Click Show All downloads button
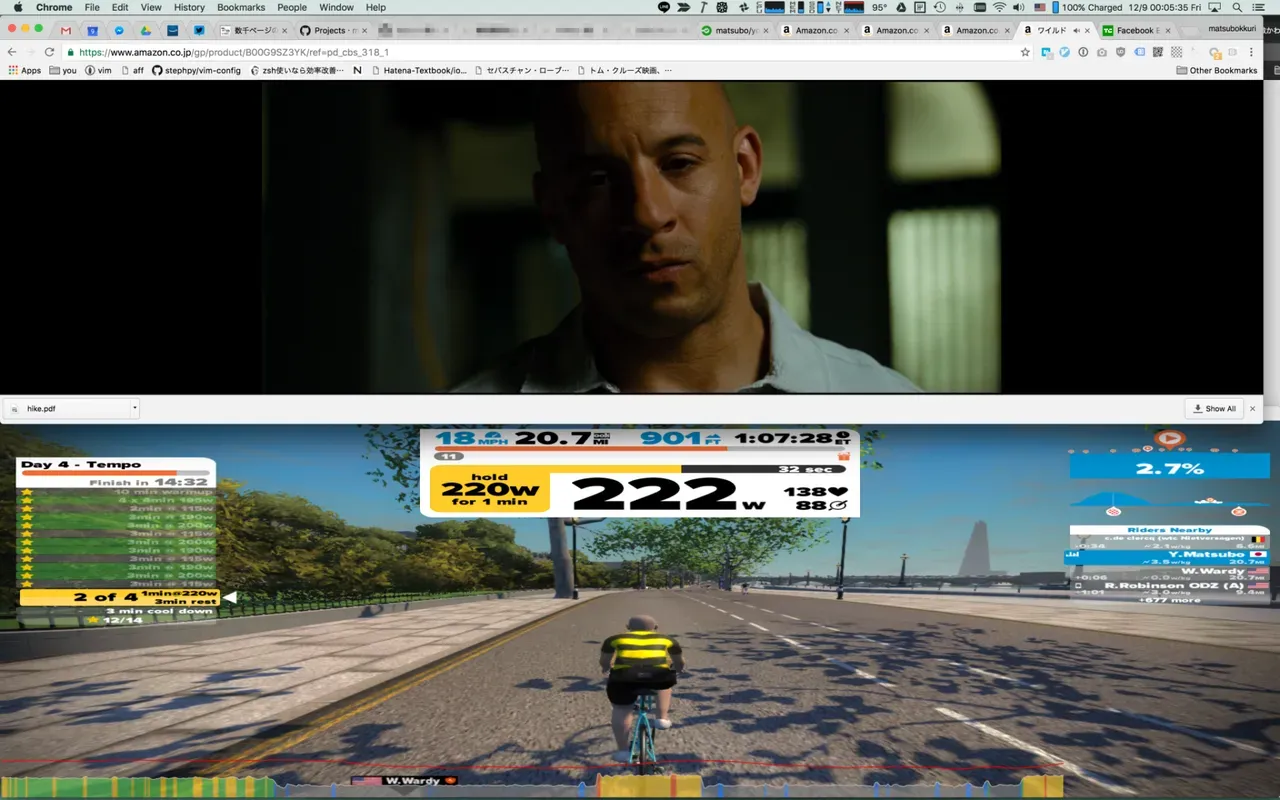Viewport: 1280px width, 800px height. [x=1214, y=408]
